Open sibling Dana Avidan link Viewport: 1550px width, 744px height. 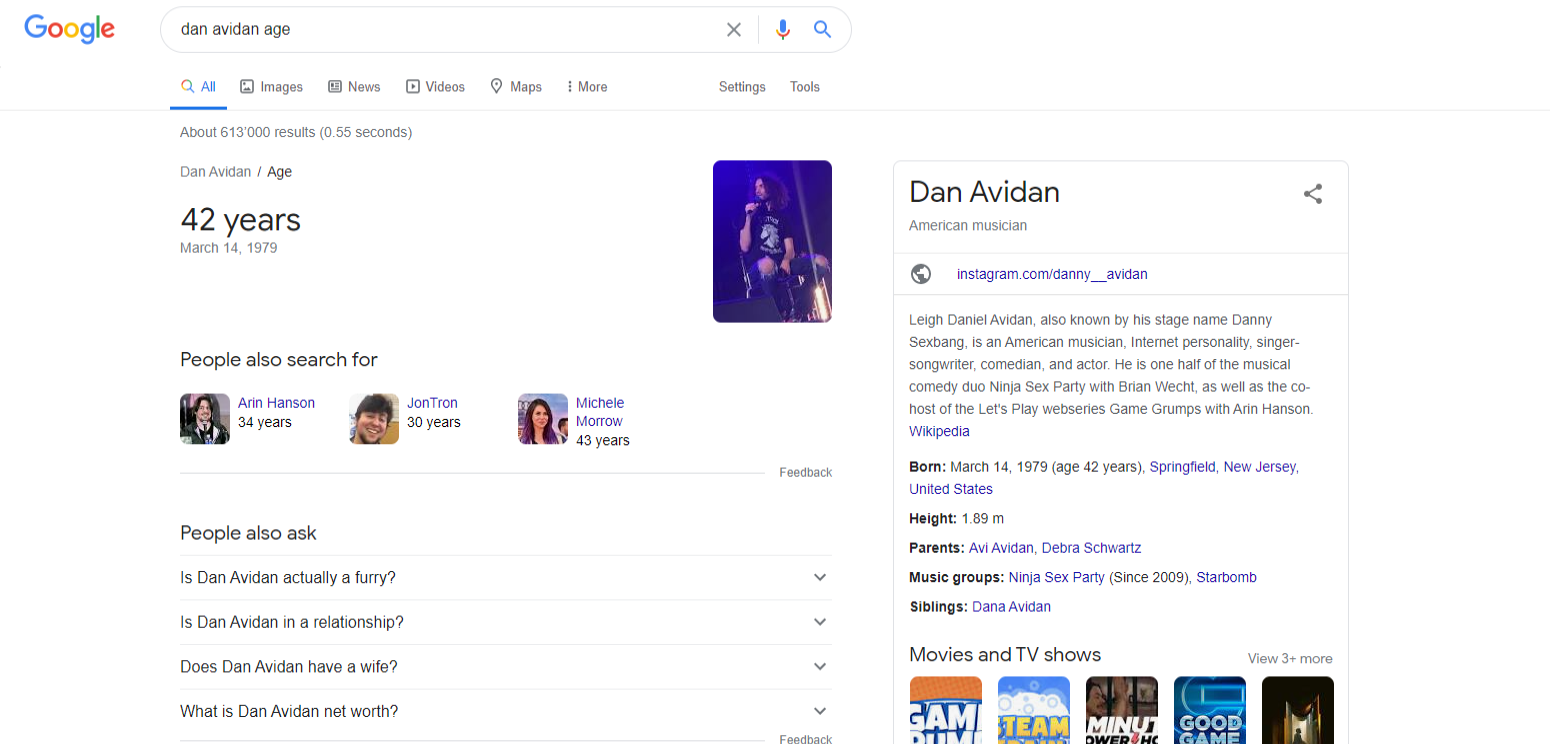coord(1011,606)
